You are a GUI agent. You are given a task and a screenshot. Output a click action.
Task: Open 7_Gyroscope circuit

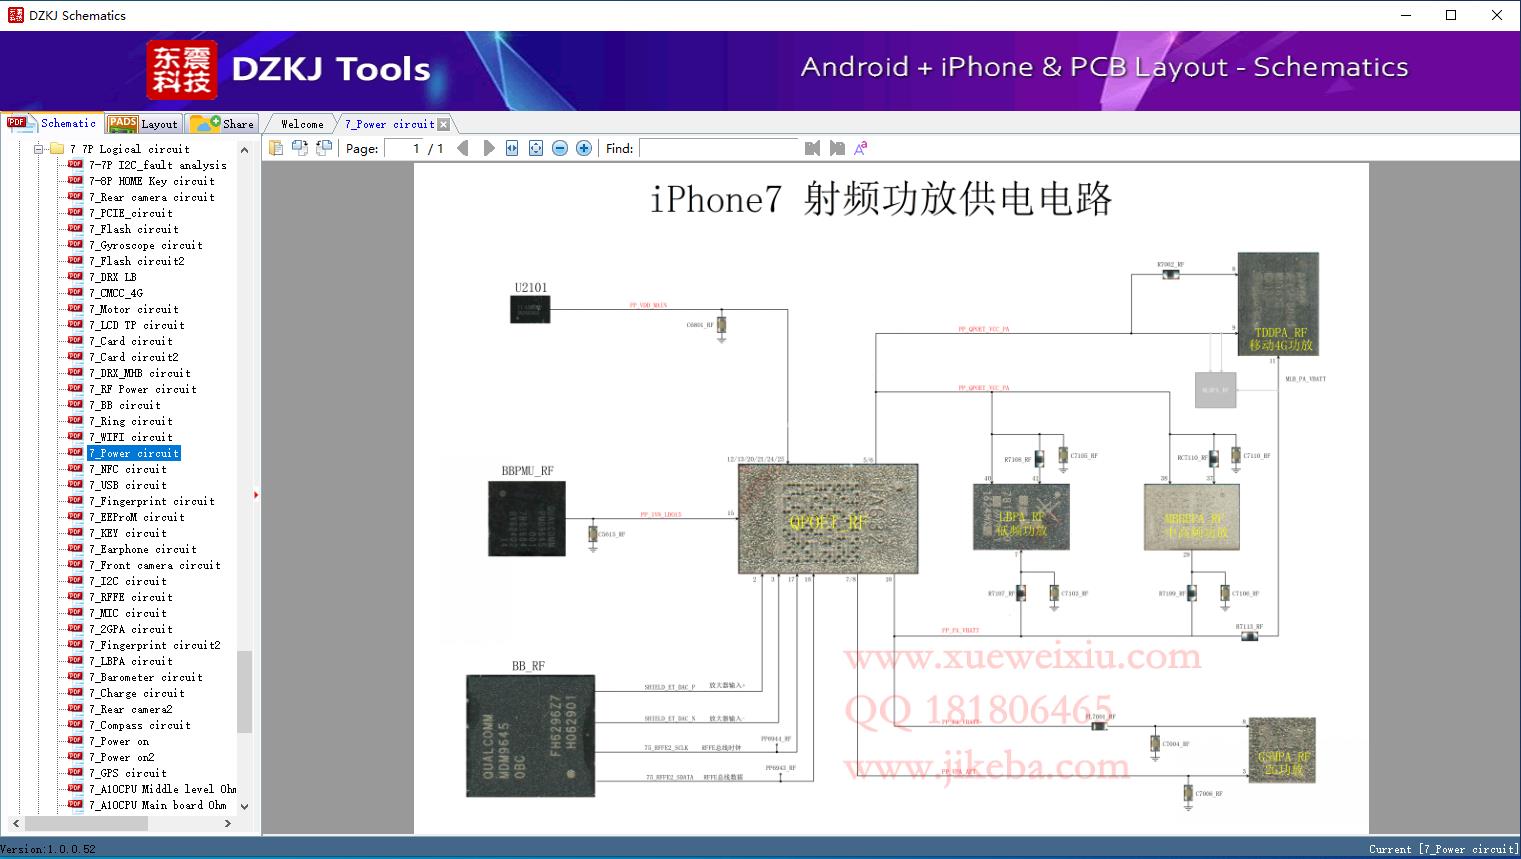click(x=145, y=245)
